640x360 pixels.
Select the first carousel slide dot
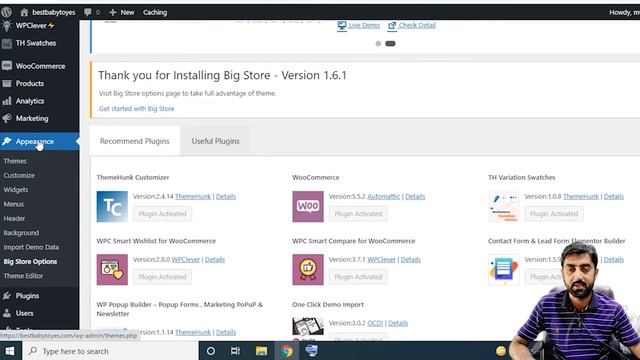378,43
